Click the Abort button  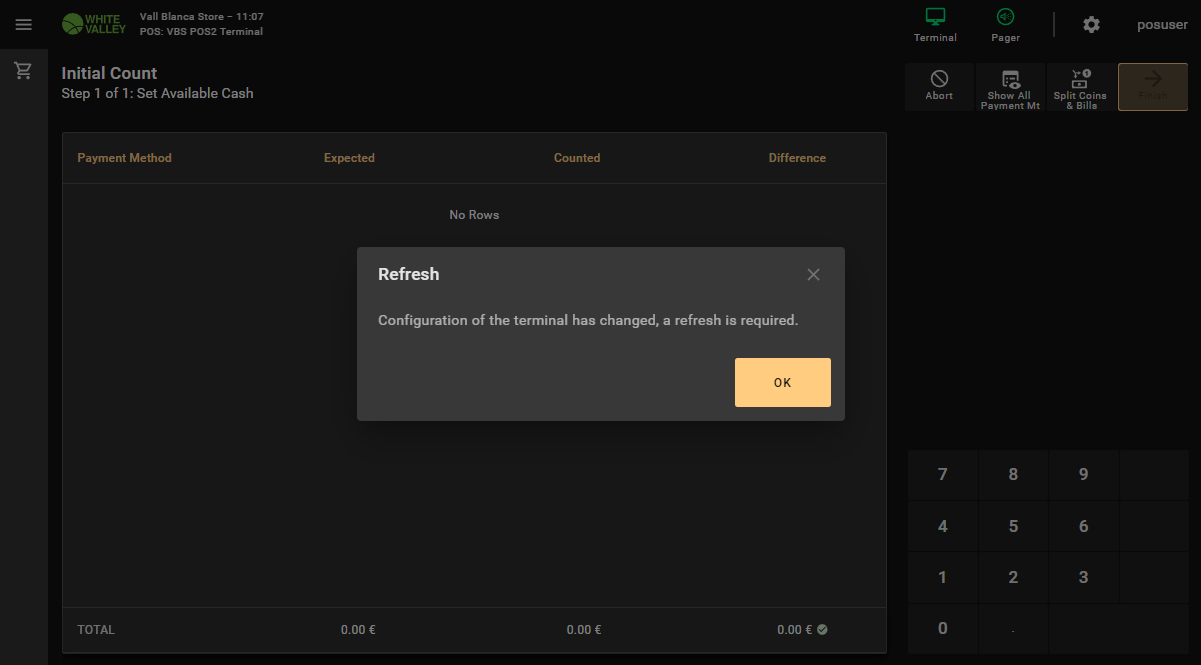point(939,86)
